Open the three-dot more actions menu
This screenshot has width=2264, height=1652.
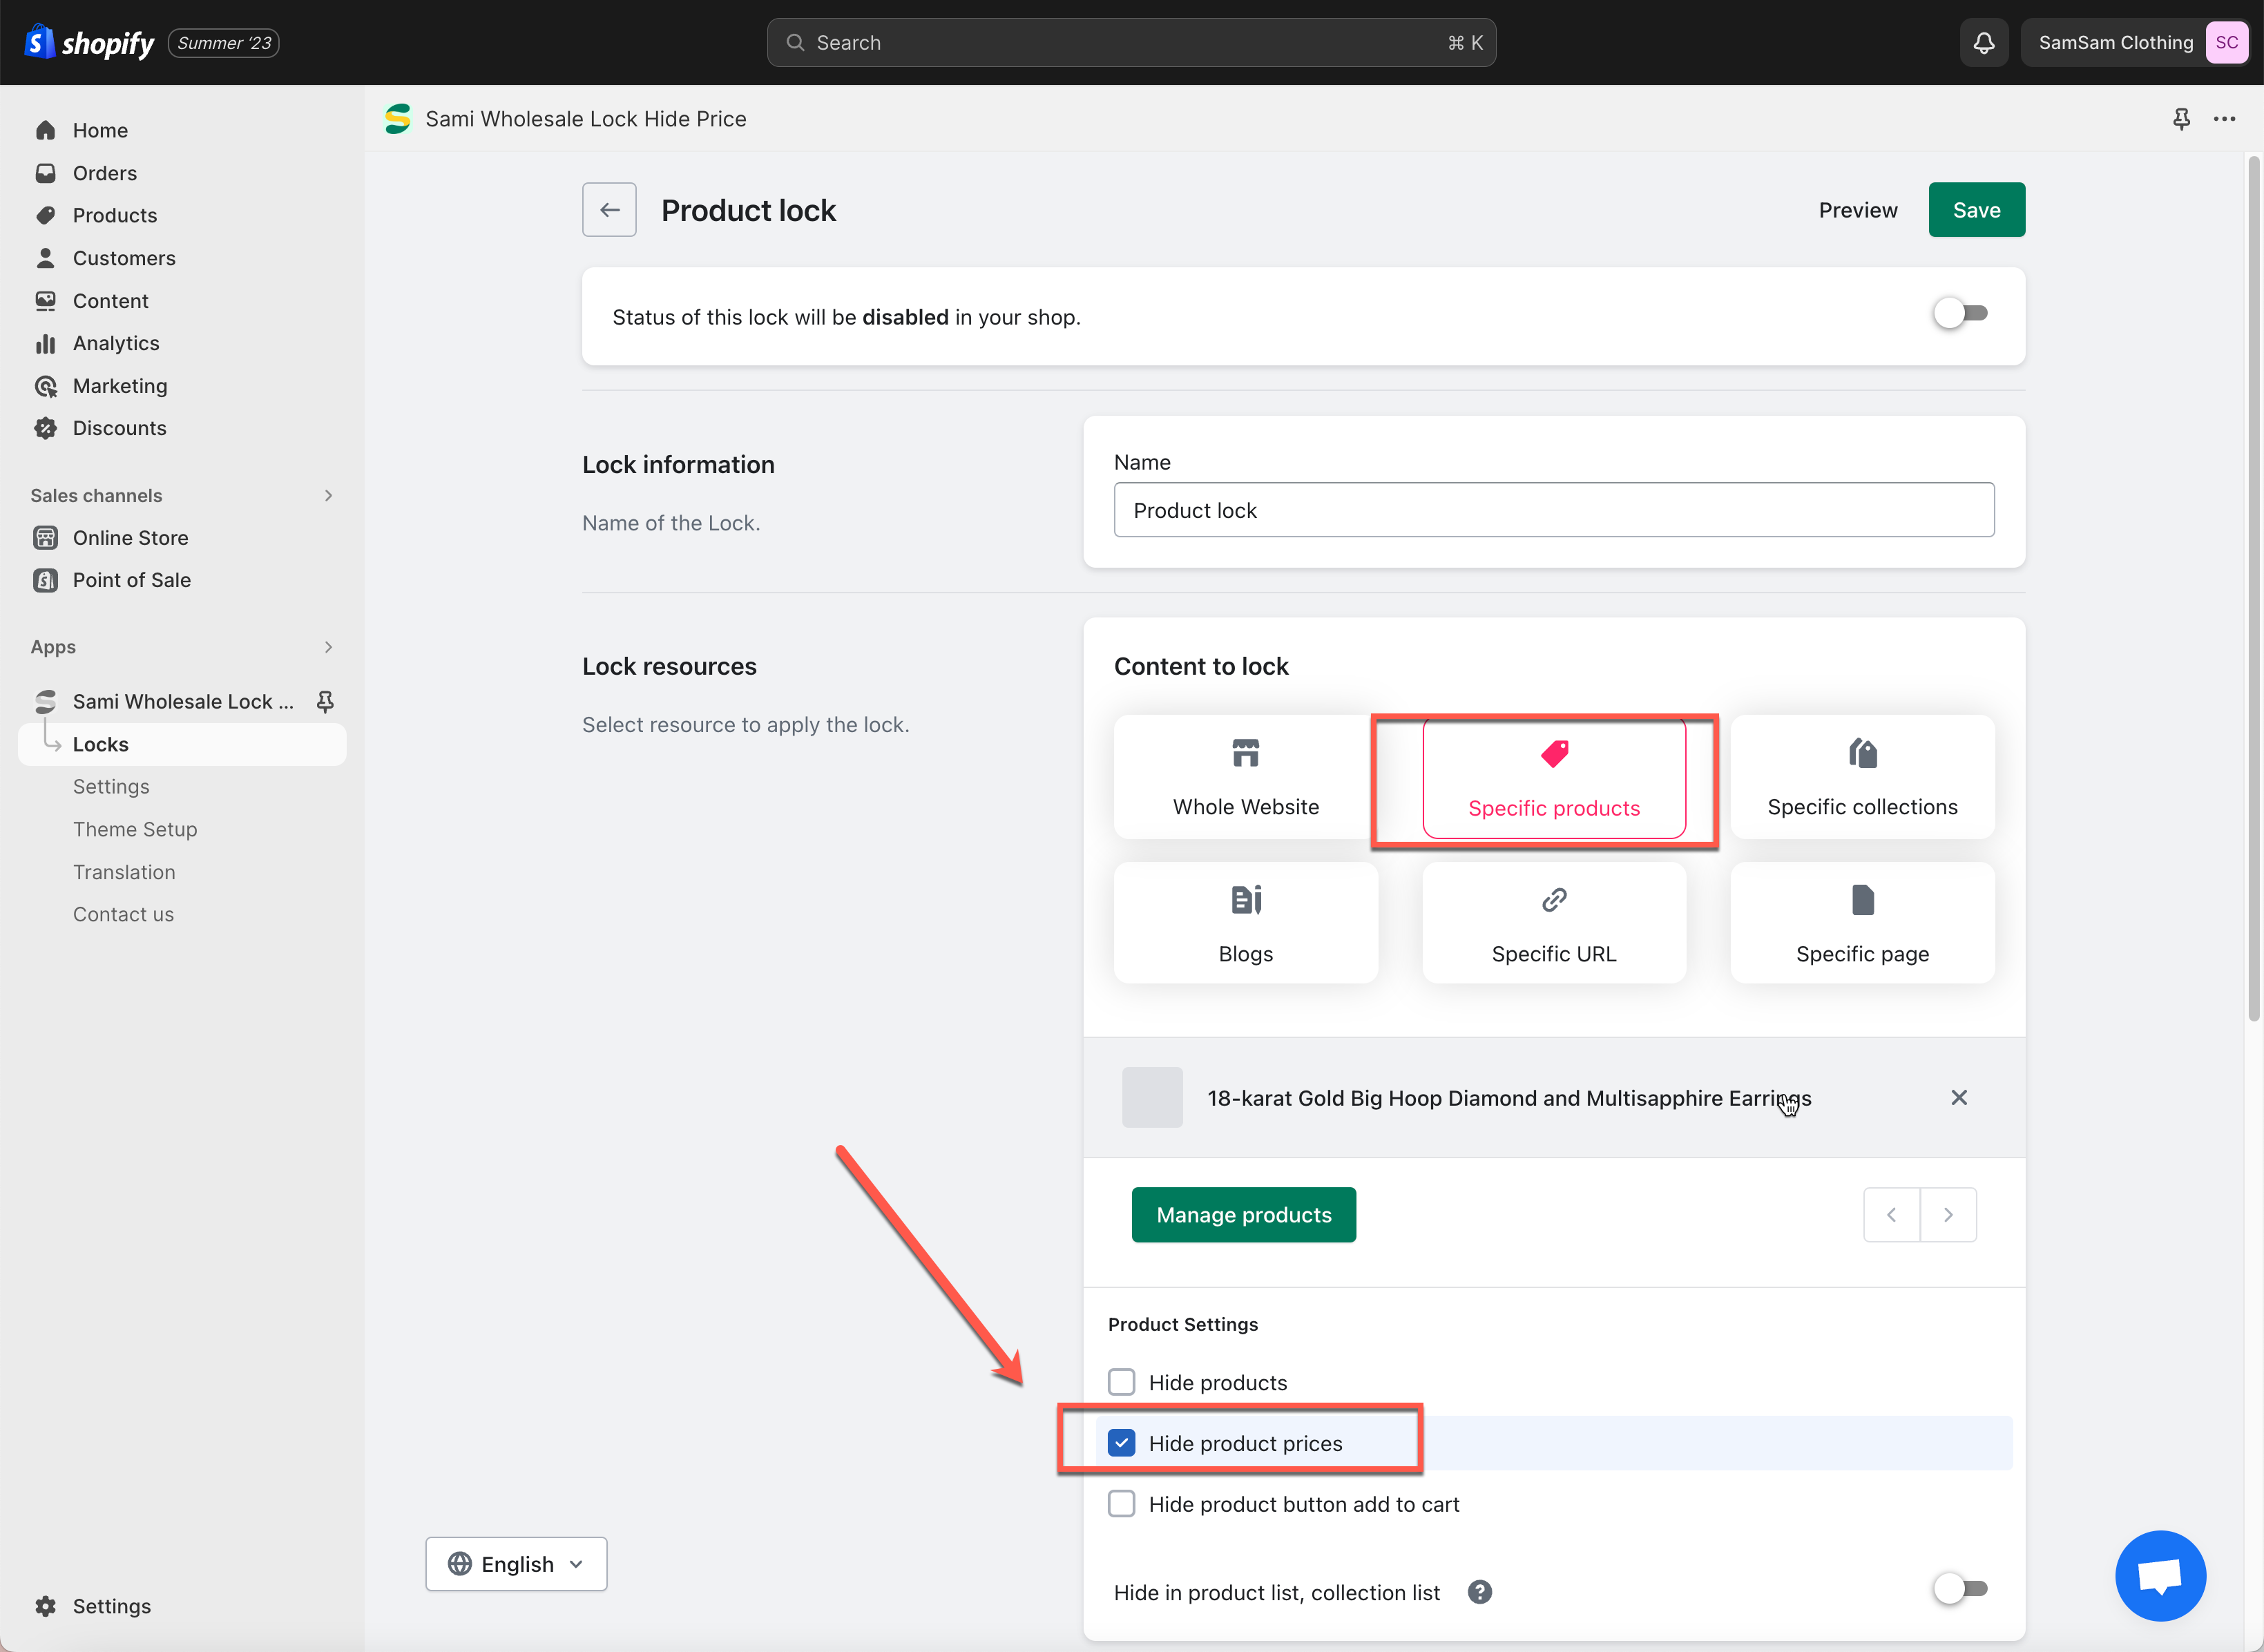click(x=2224, y=119)
